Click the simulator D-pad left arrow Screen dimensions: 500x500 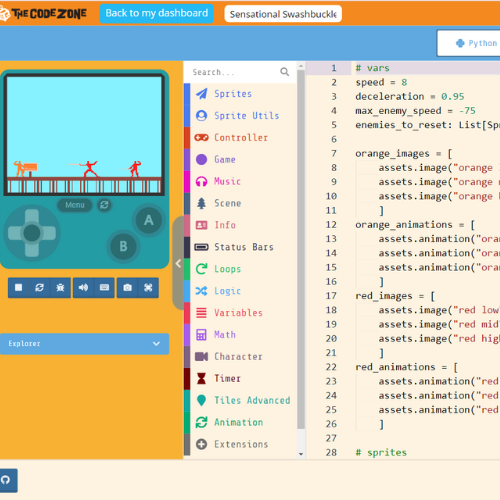pyautogui.click(x=15, y=233)
